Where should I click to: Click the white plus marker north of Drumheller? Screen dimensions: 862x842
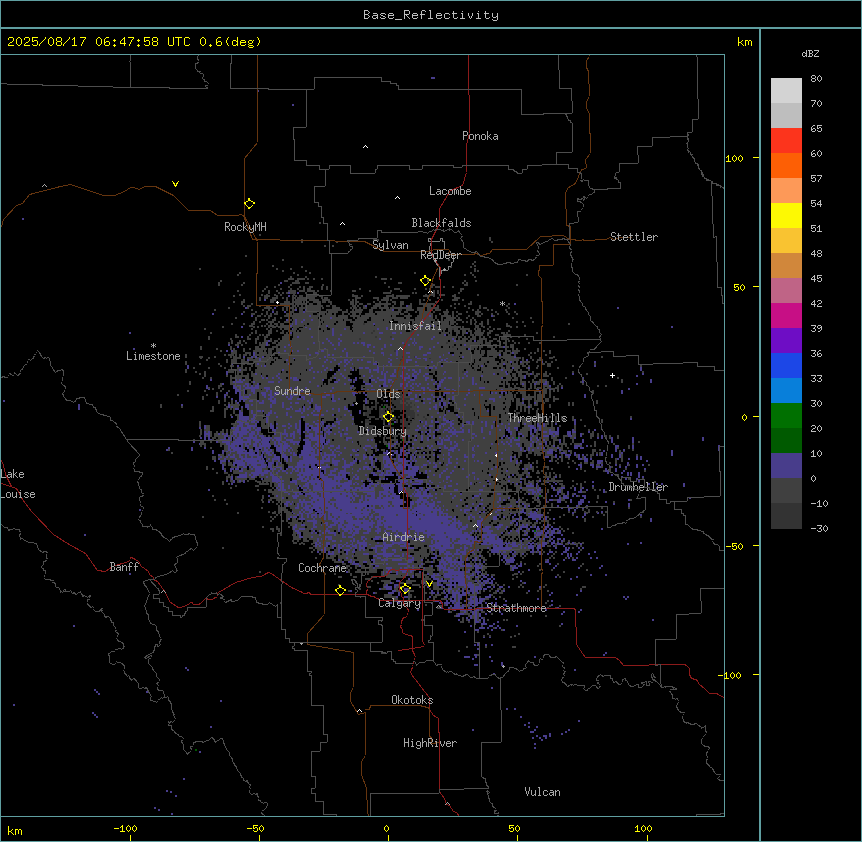612,375
